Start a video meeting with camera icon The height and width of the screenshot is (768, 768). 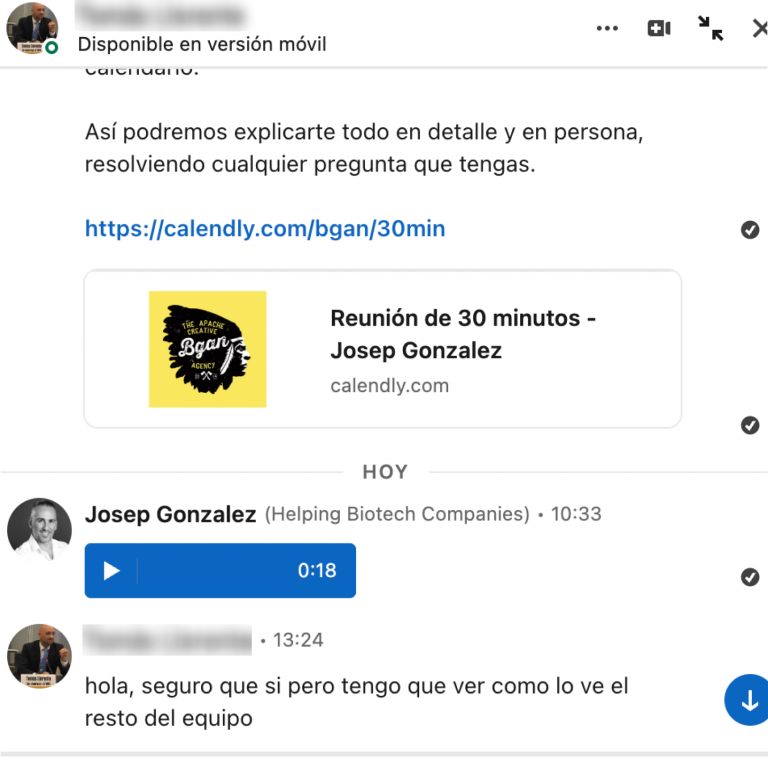pyautogui.click(x=659, y=28)
